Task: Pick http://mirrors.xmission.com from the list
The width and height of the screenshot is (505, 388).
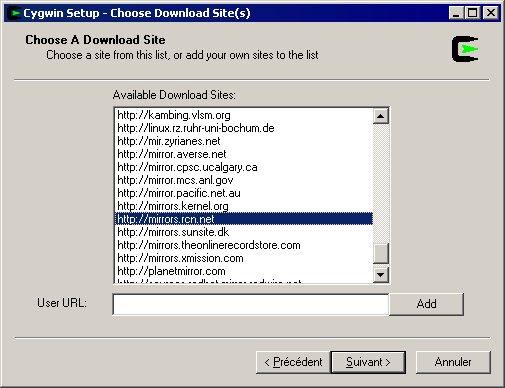Action: click(x=244, y=258)
